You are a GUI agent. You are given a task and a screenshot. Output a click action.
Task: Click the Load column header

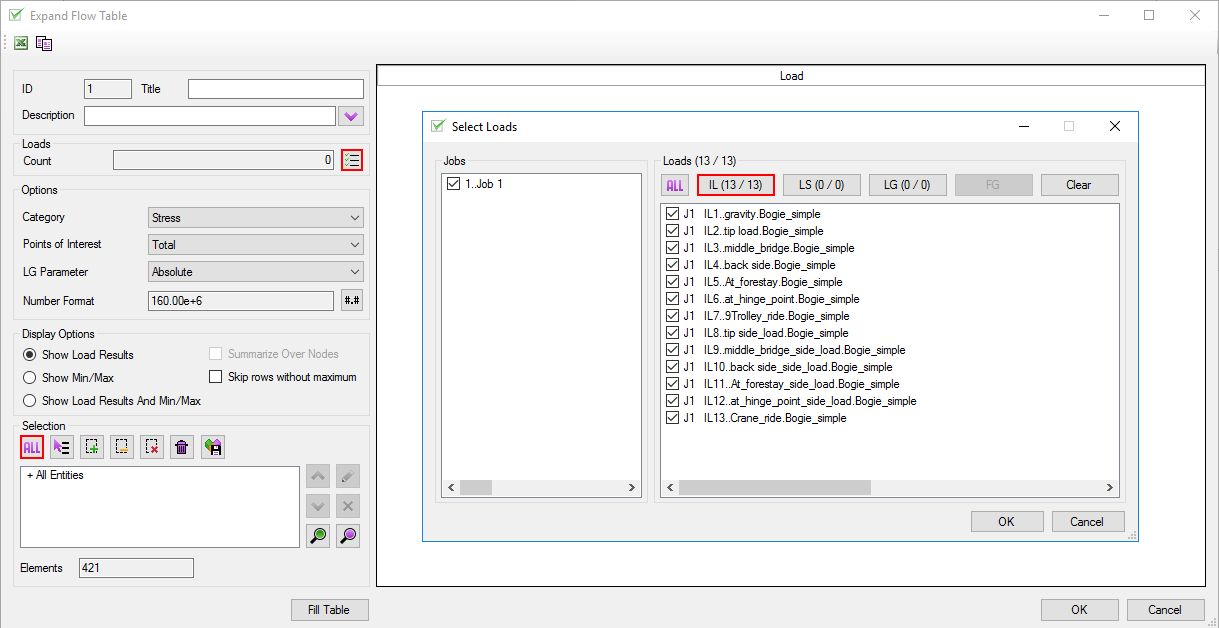pyautogui.click(x=791, y=76)
